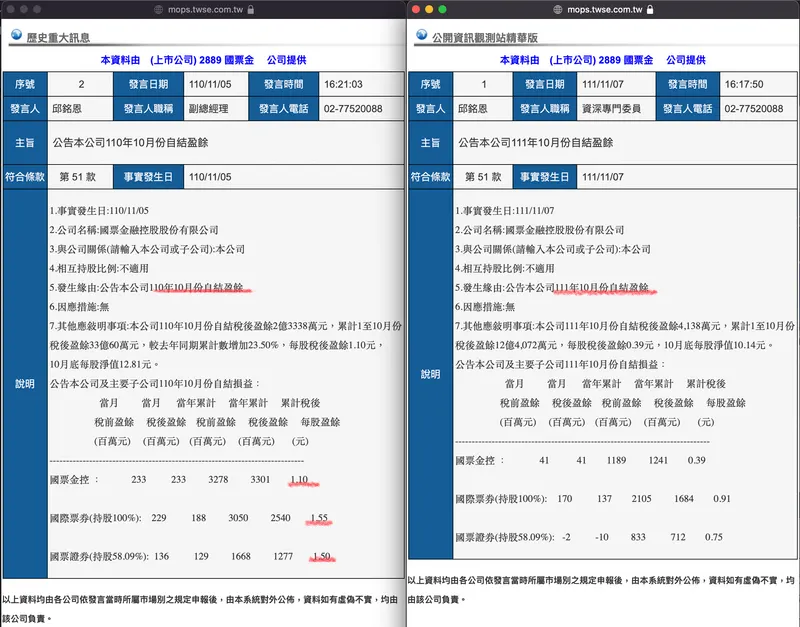The image size is (800, 627).
Task: Click the 序號 value 1 in right window
Action: point(484,84)
